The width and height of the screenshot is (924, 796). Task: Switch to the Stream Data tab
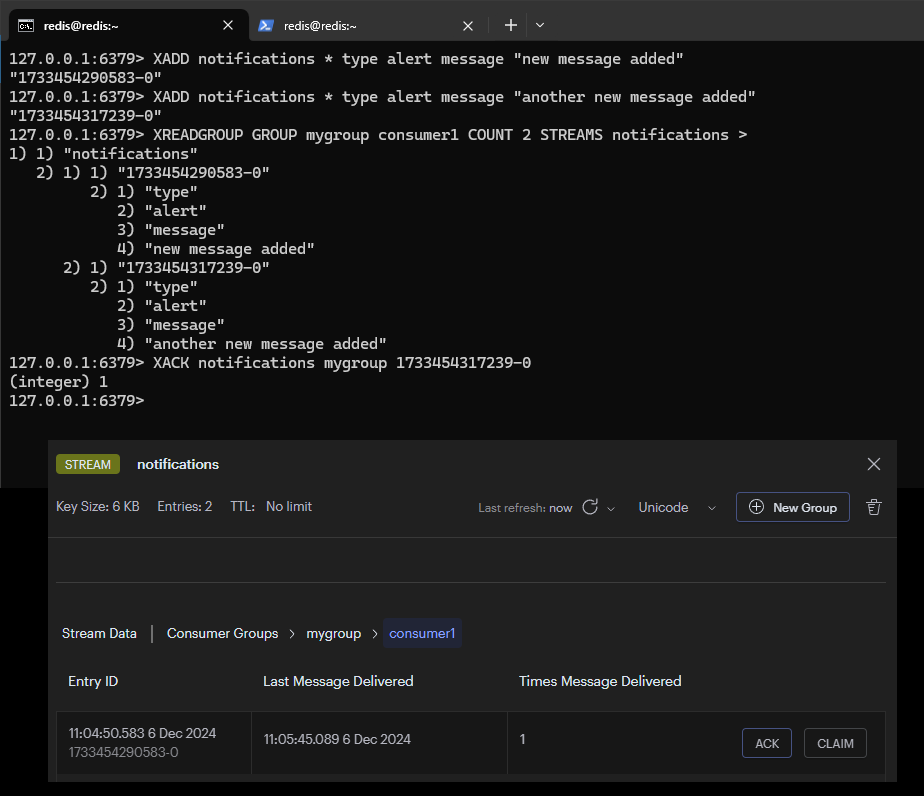99,633
